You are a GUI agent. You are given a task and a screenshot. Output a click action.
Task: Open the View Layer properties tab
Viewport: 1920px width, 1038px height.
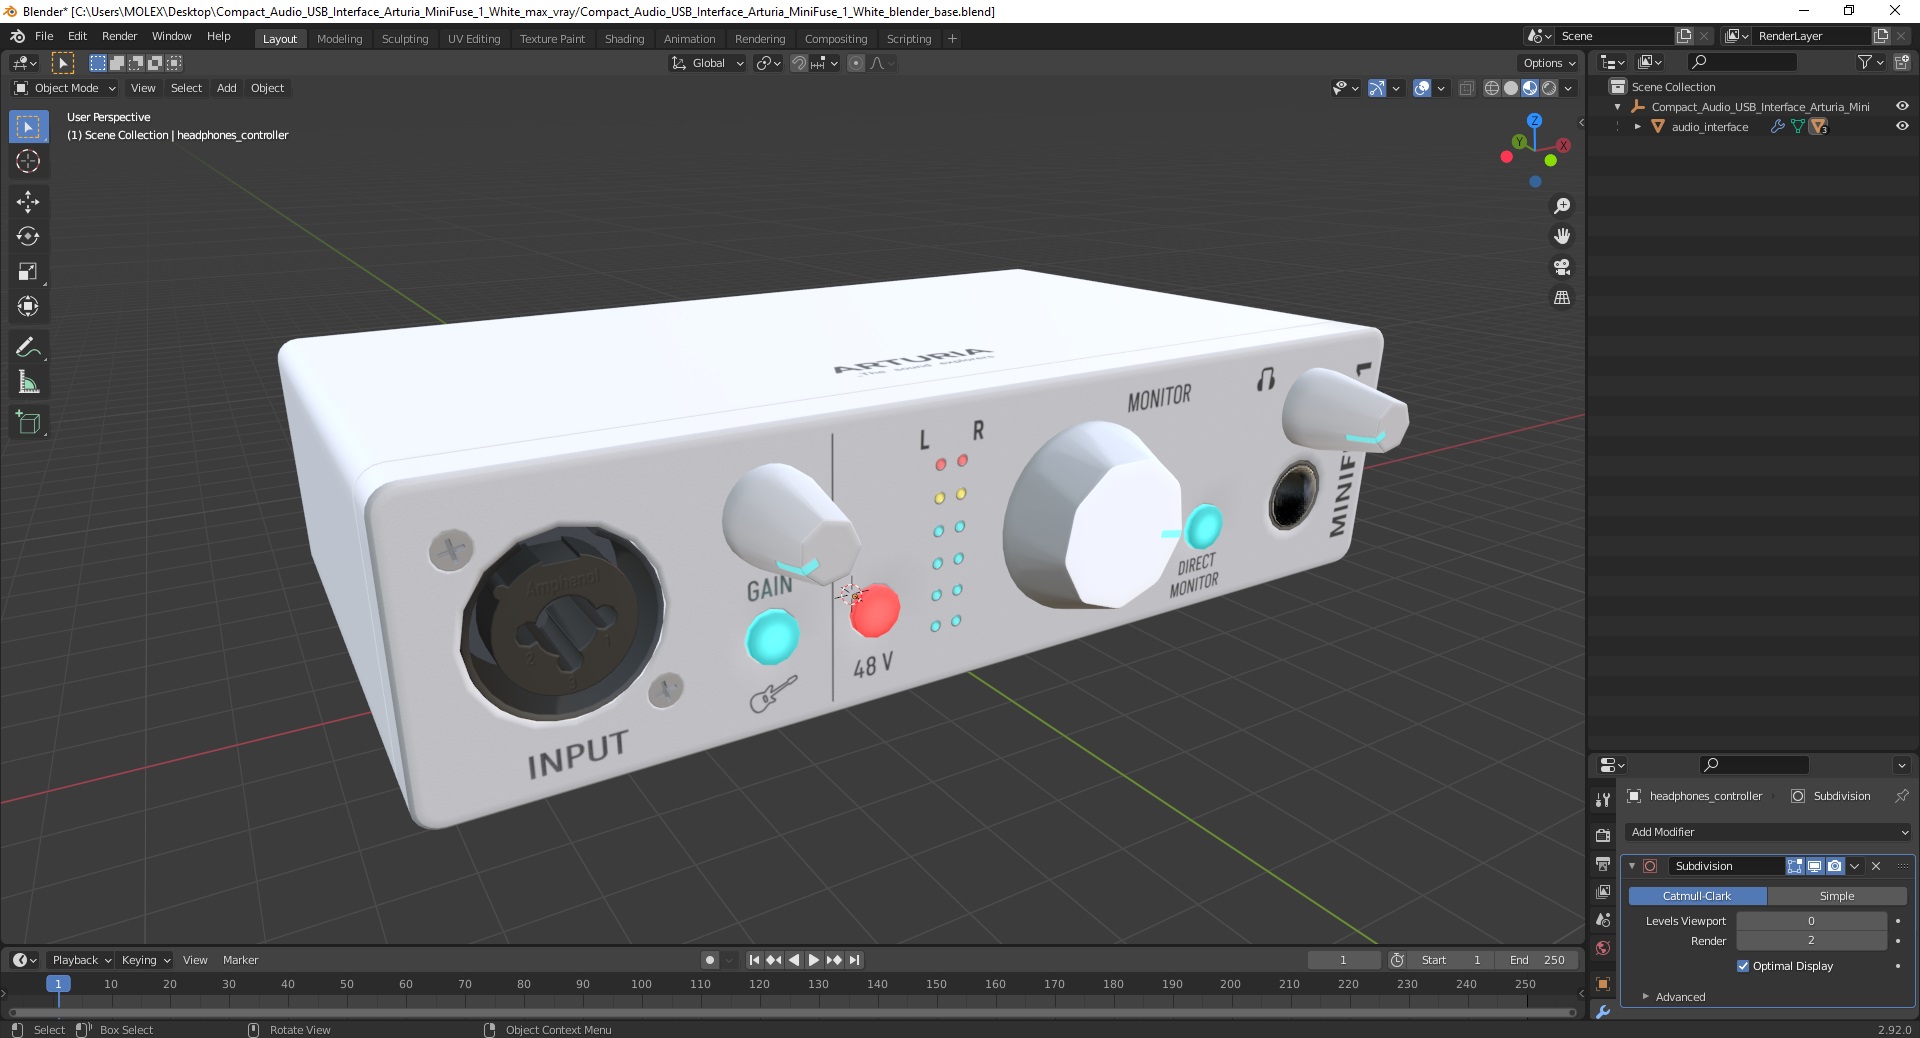coord(1603,891)
